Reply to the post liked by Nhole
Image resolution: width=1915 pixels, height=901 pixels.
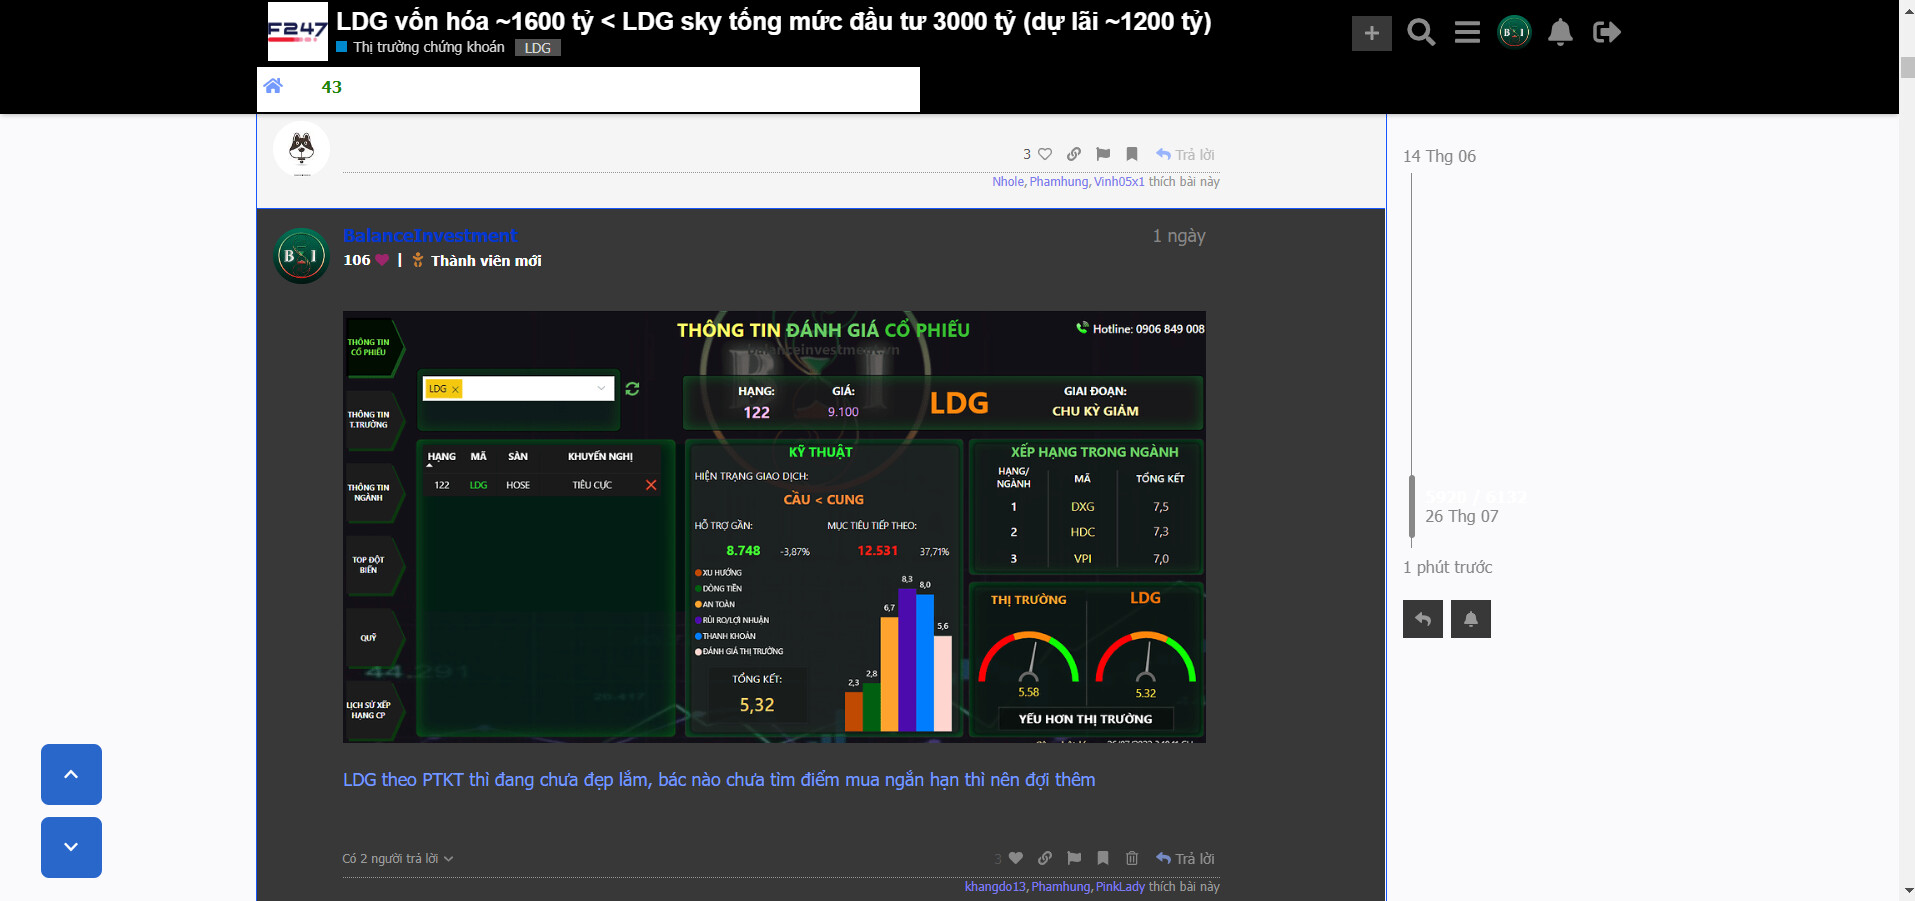(1185, 154)
